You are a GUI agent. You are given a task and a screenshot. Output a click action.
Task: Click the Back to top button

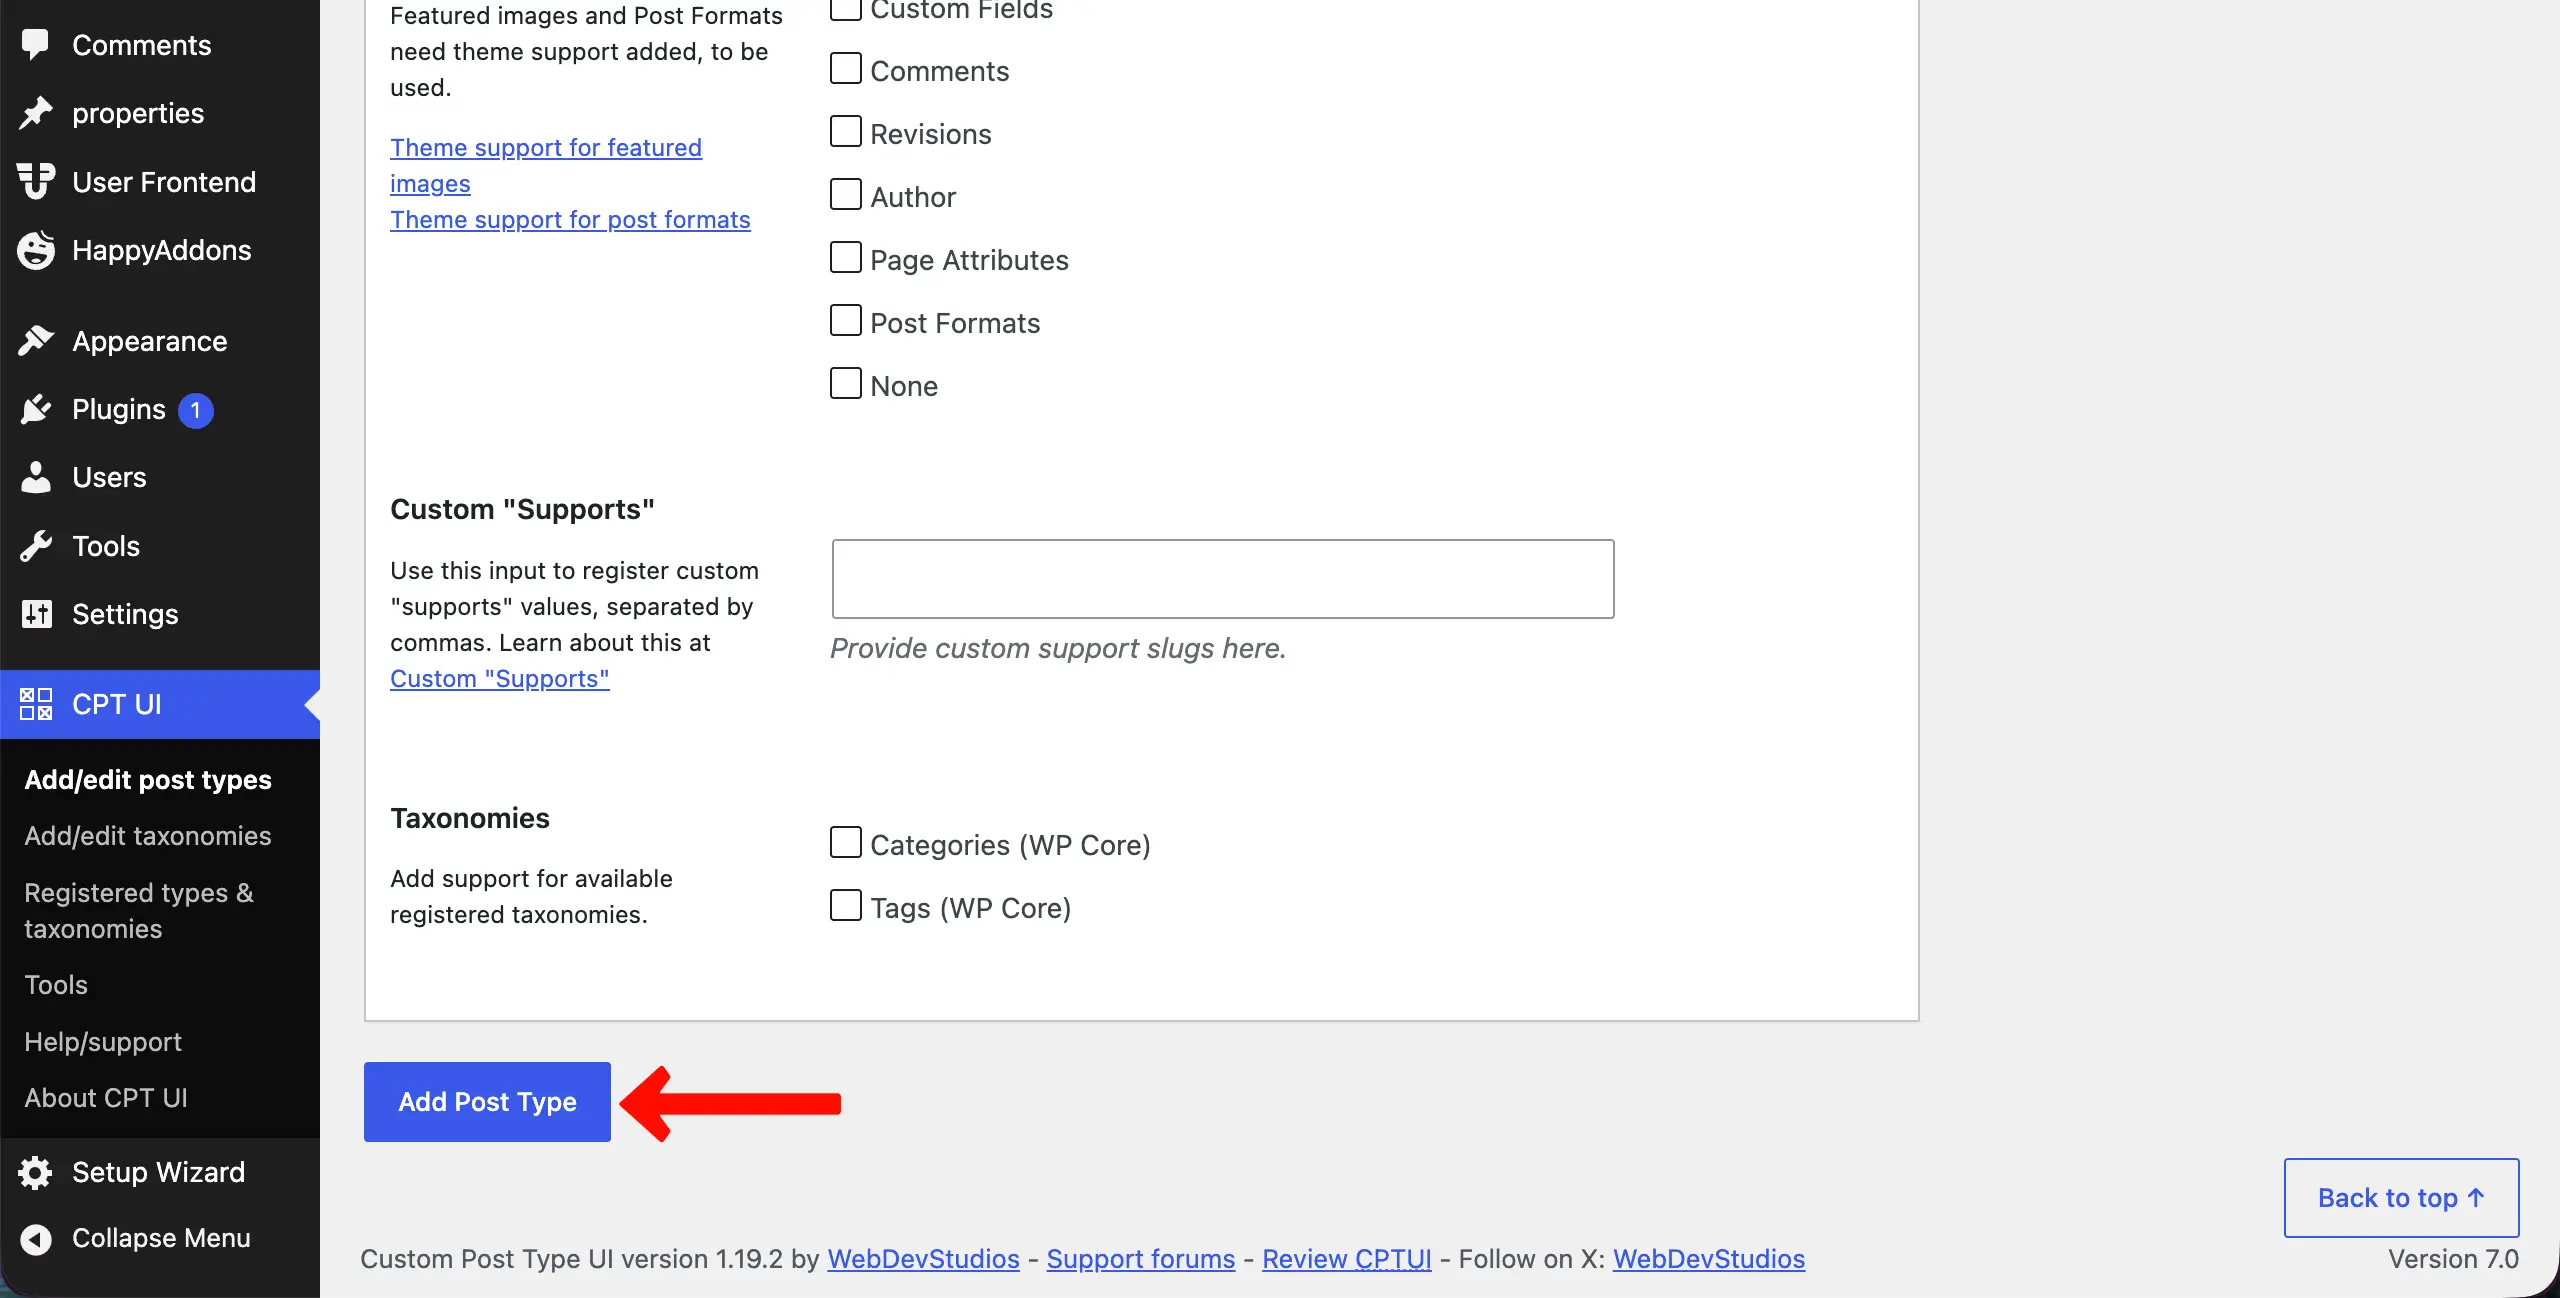tap(2401, 1198)
